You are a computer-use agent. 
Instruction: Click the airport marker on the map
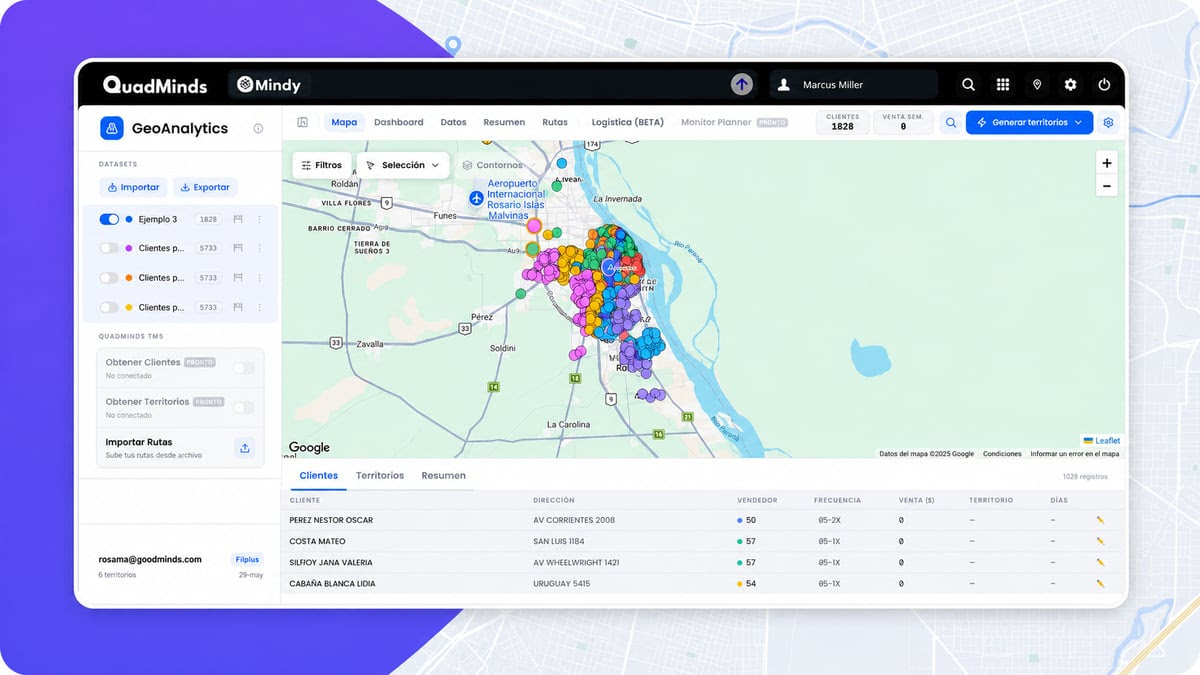point(475,198)
